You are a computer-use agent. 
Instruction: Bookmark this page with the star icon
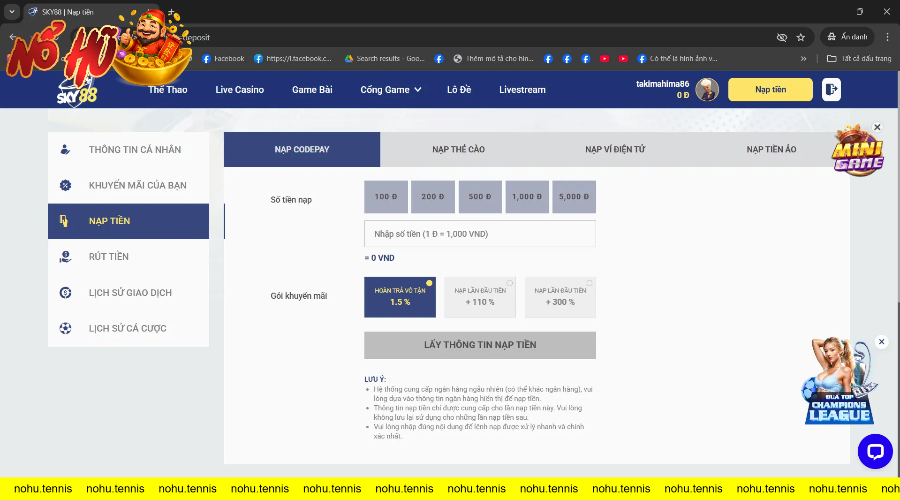coord(800,37)
